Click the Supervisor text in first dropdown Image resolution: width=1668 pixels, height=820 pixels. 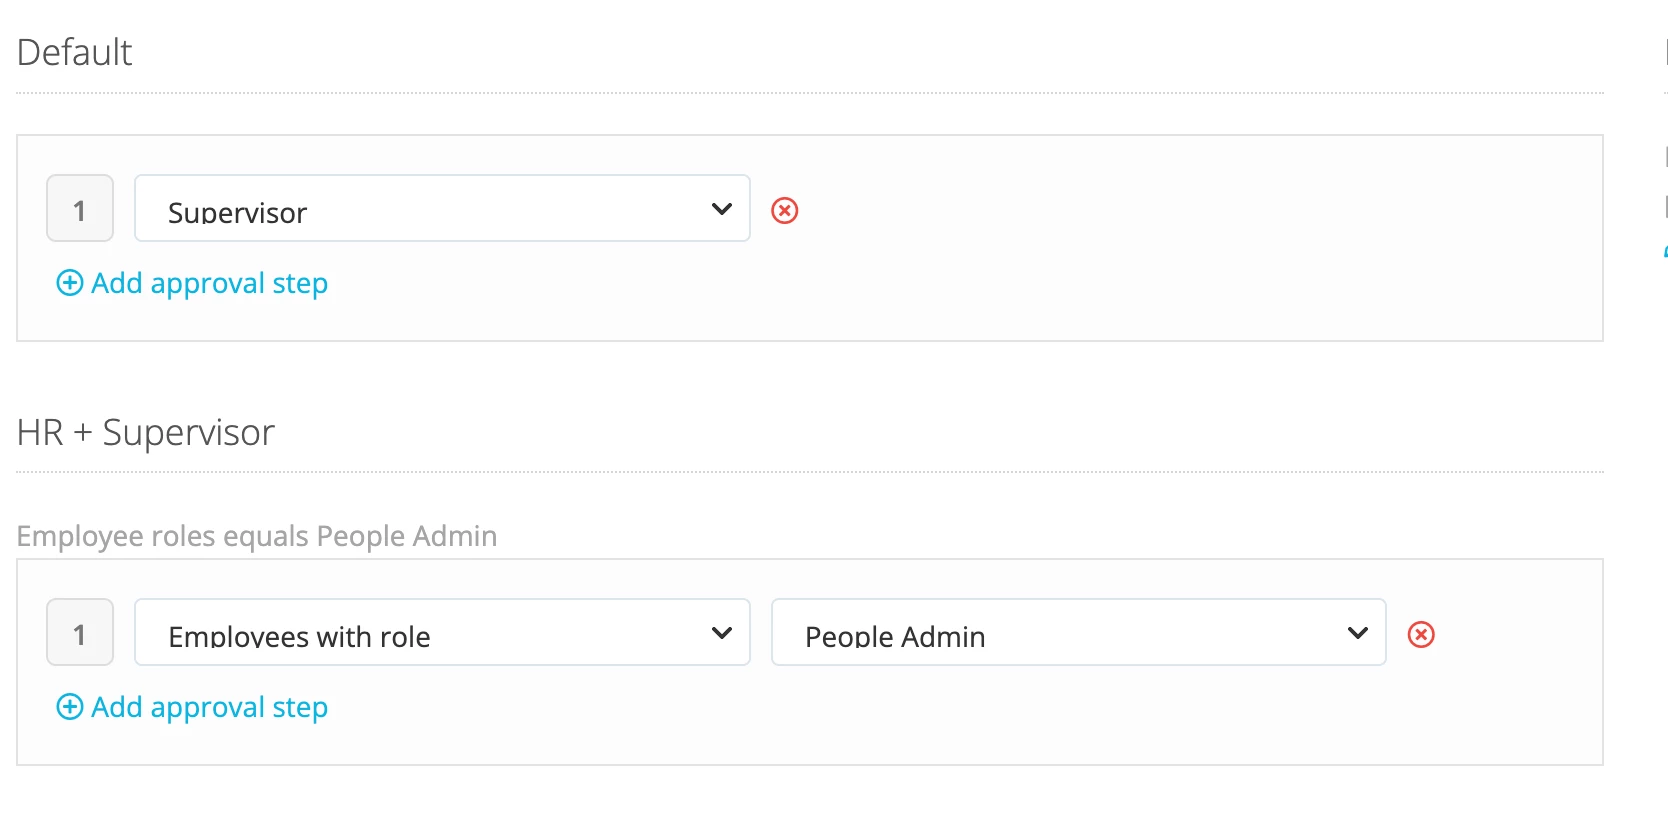[237, 212]
